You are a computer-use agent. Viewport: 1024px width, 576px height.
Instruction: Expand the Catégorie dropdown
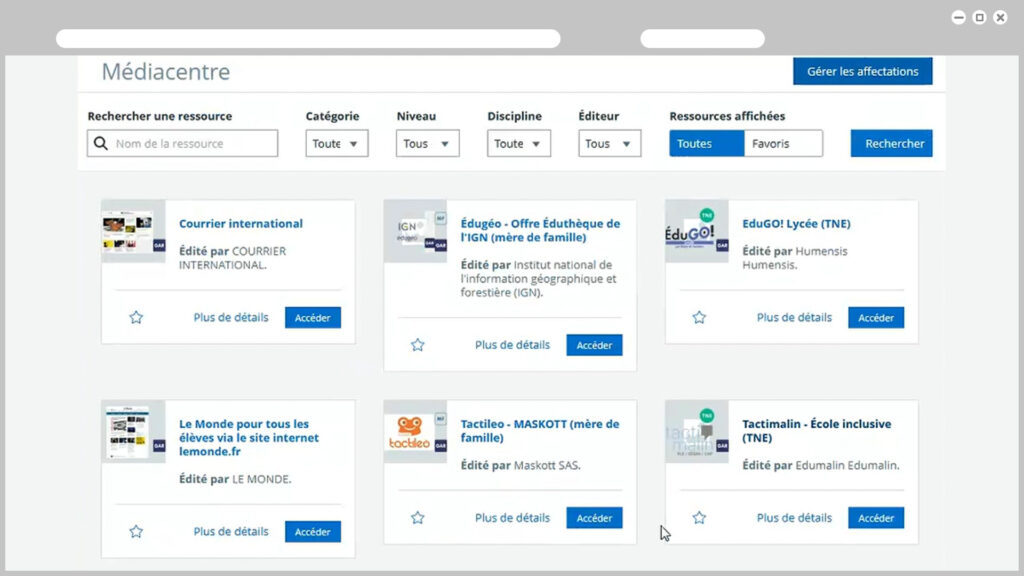pyautogui.click(x=336, y=144)
